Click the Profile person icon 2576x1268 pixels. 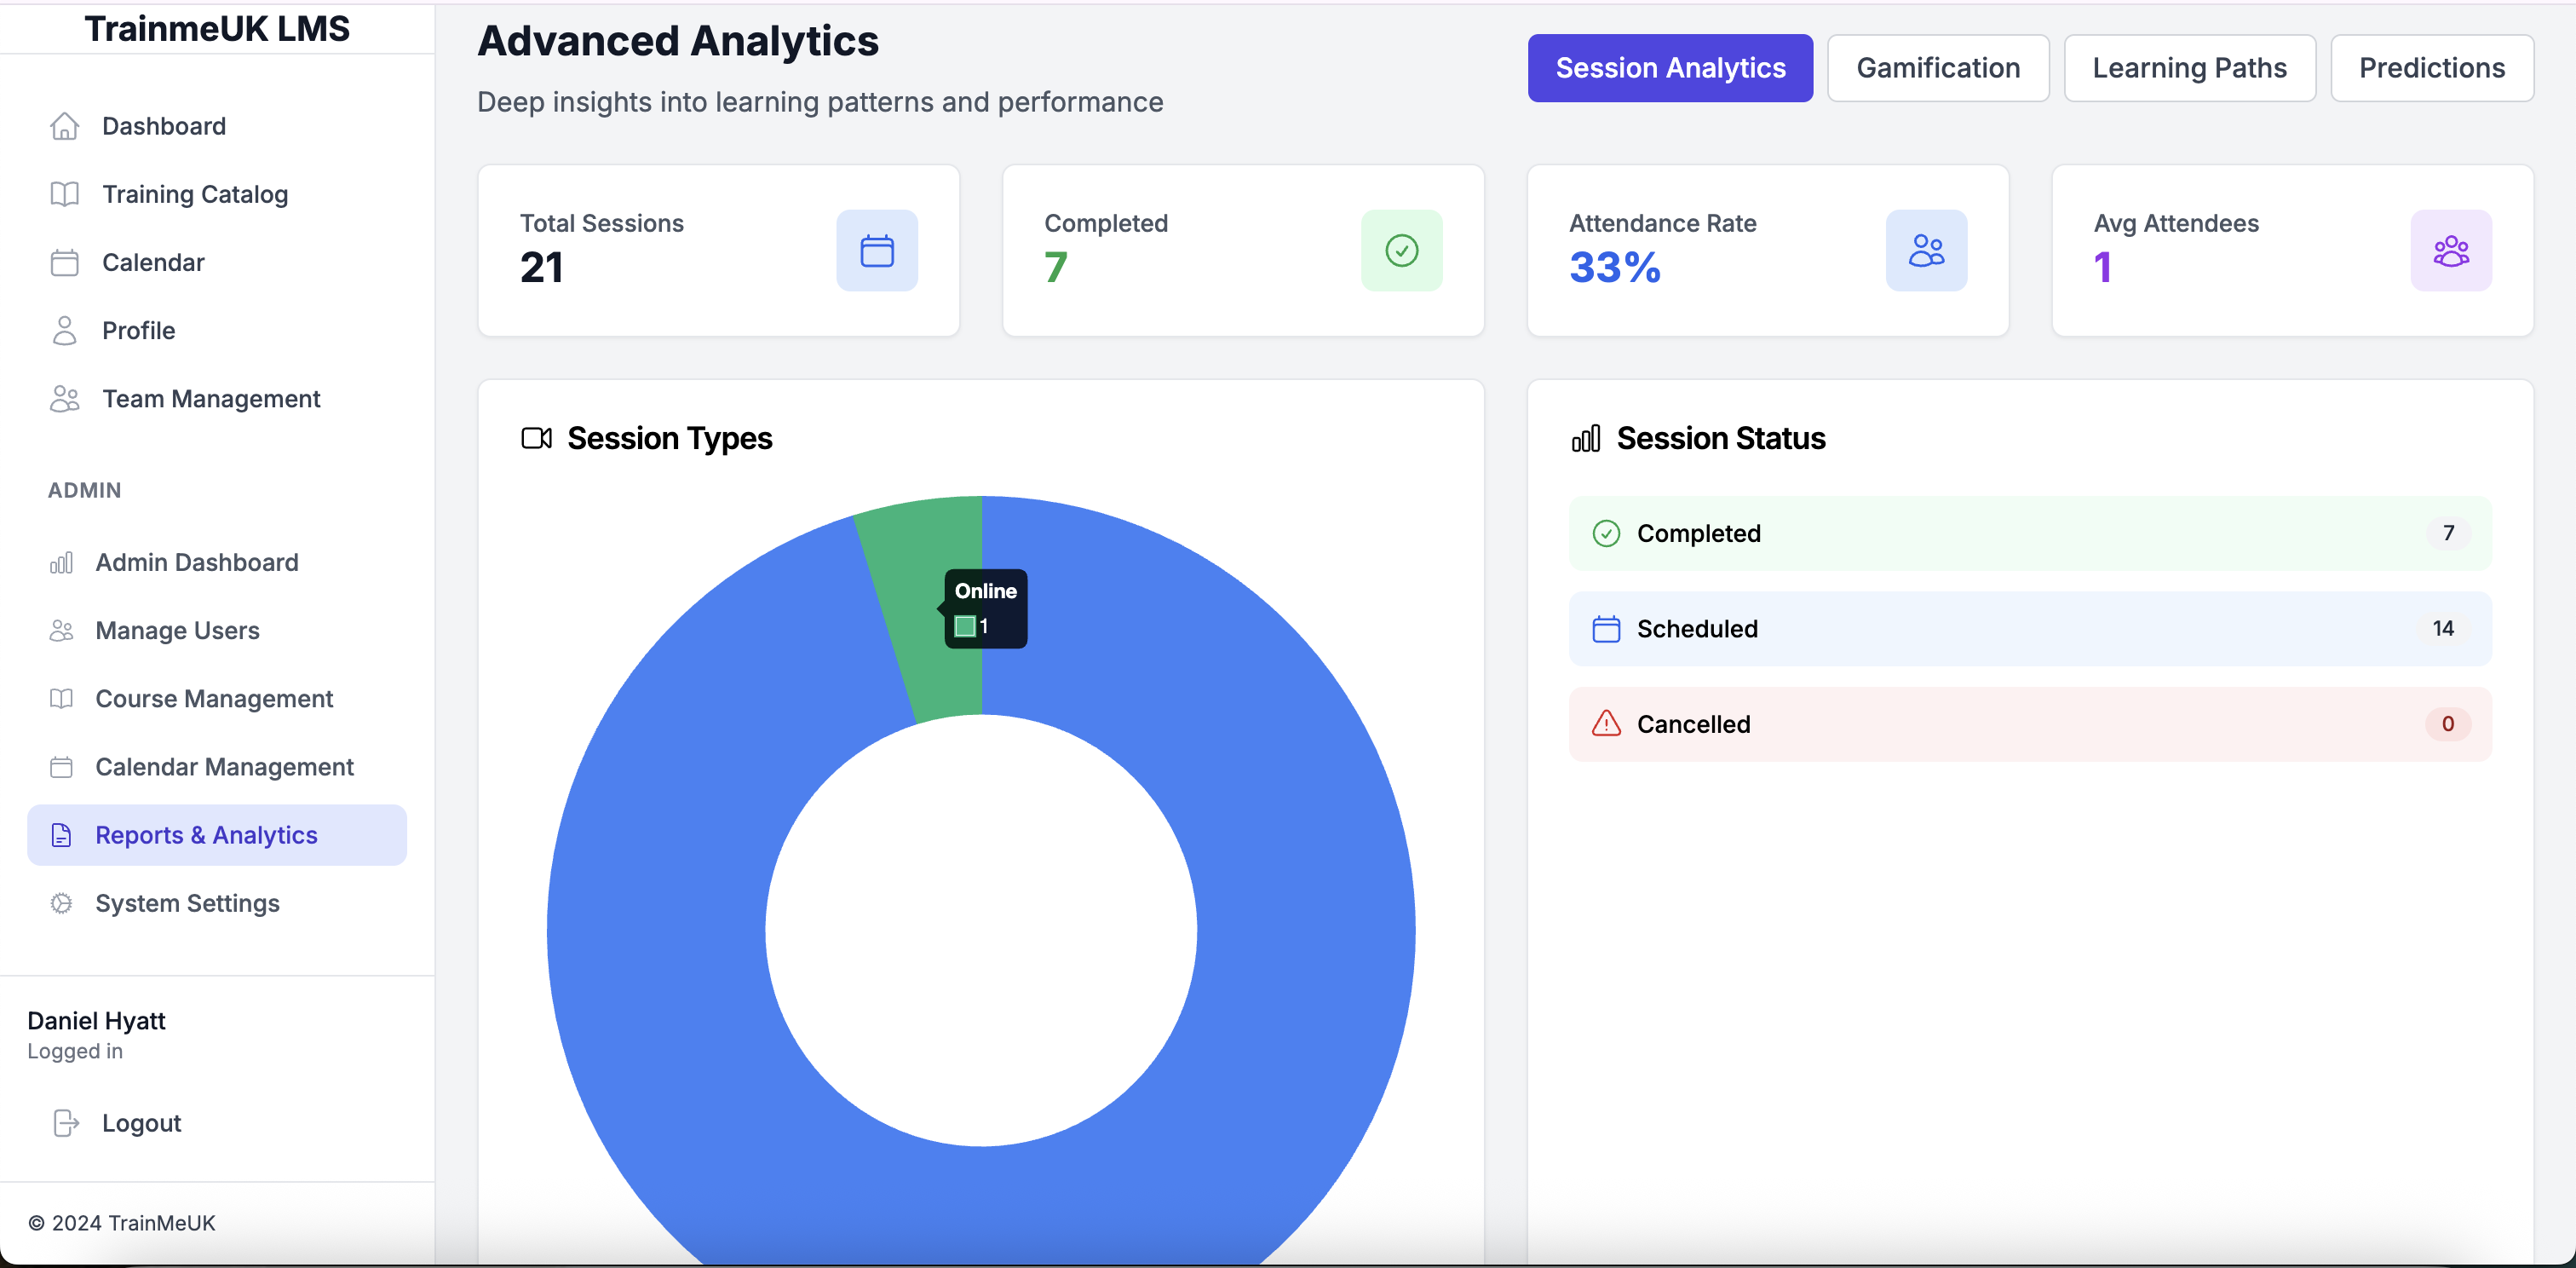pyautogui.click(x=64, y=330)
